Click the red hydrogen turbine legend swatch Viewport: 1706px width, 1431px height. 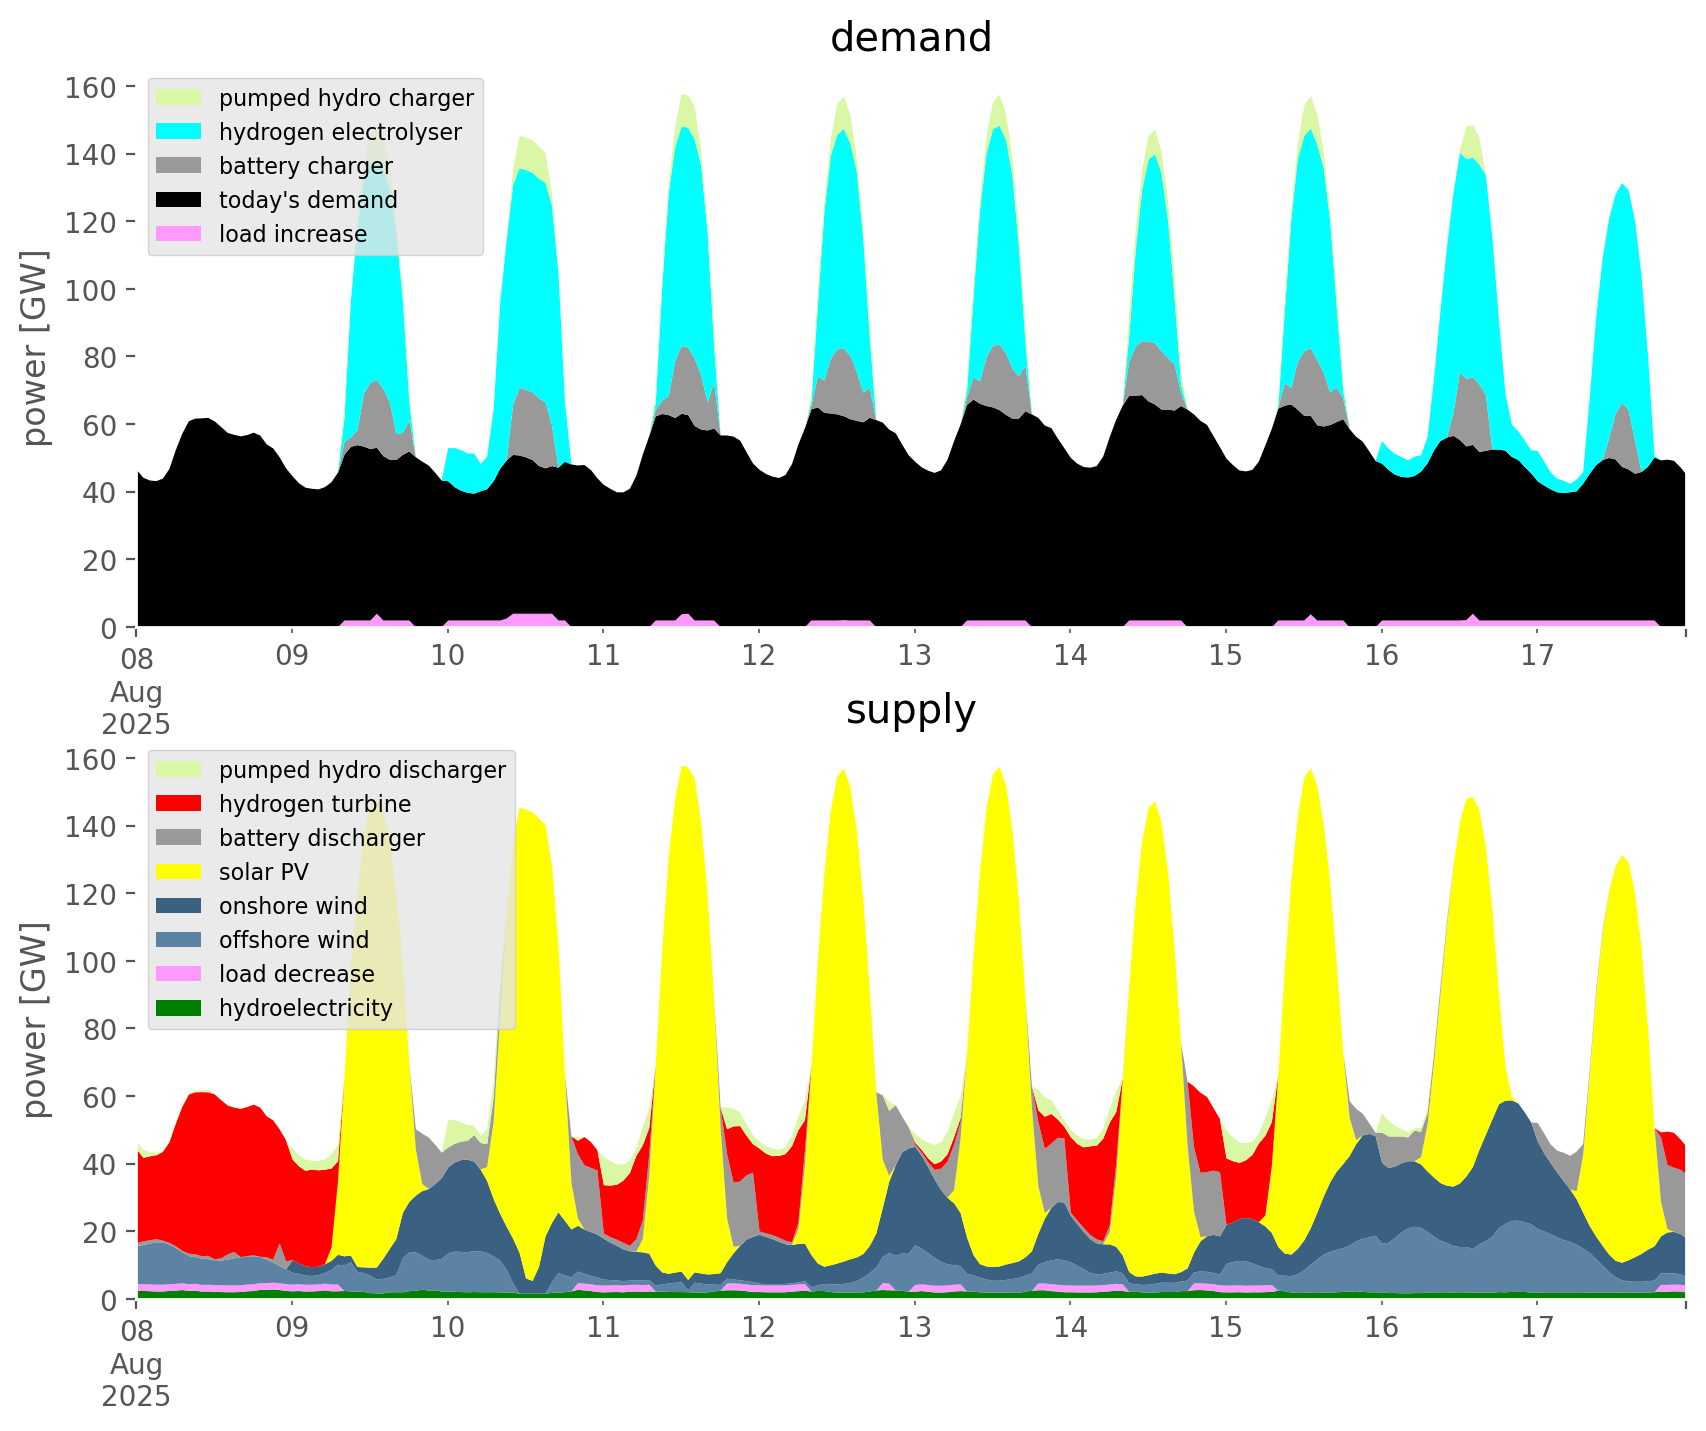point(179,804)
